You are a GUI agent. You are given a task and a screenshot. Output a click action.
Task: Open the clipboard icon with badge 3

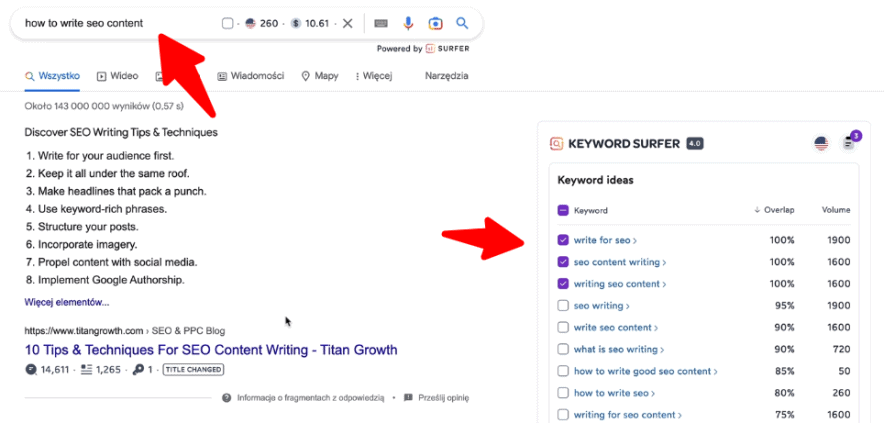(849, 143)
